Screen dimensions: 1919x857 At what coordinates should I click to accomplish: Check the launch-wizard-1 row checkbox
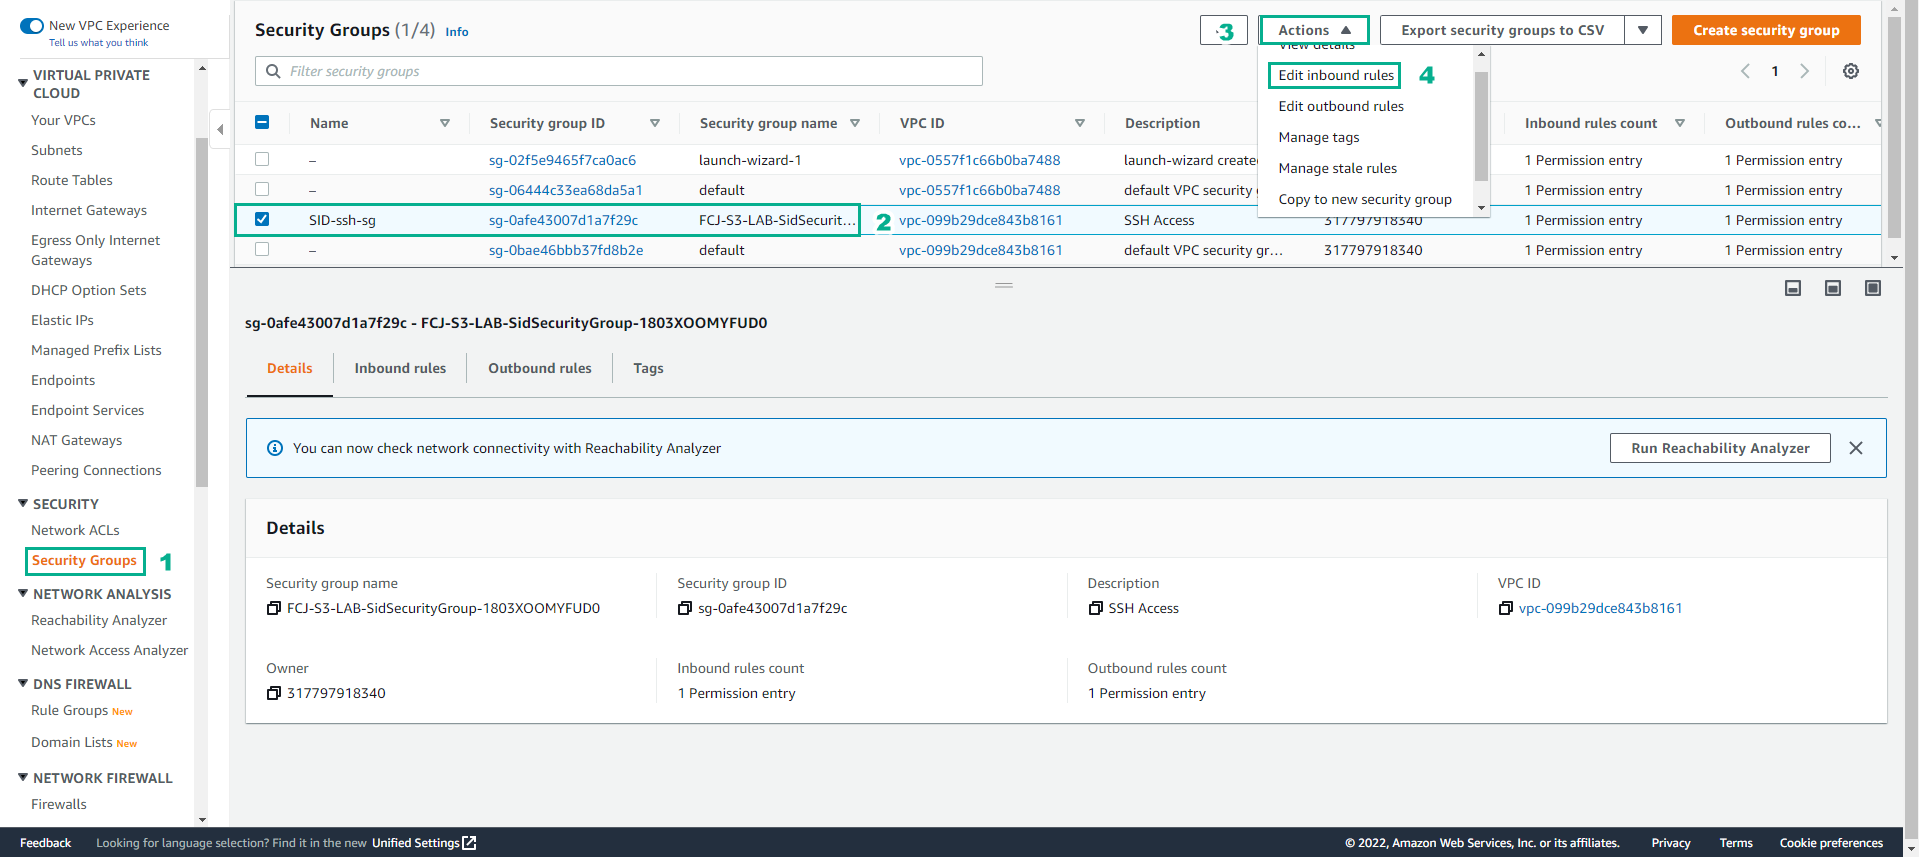coord(262,159)
